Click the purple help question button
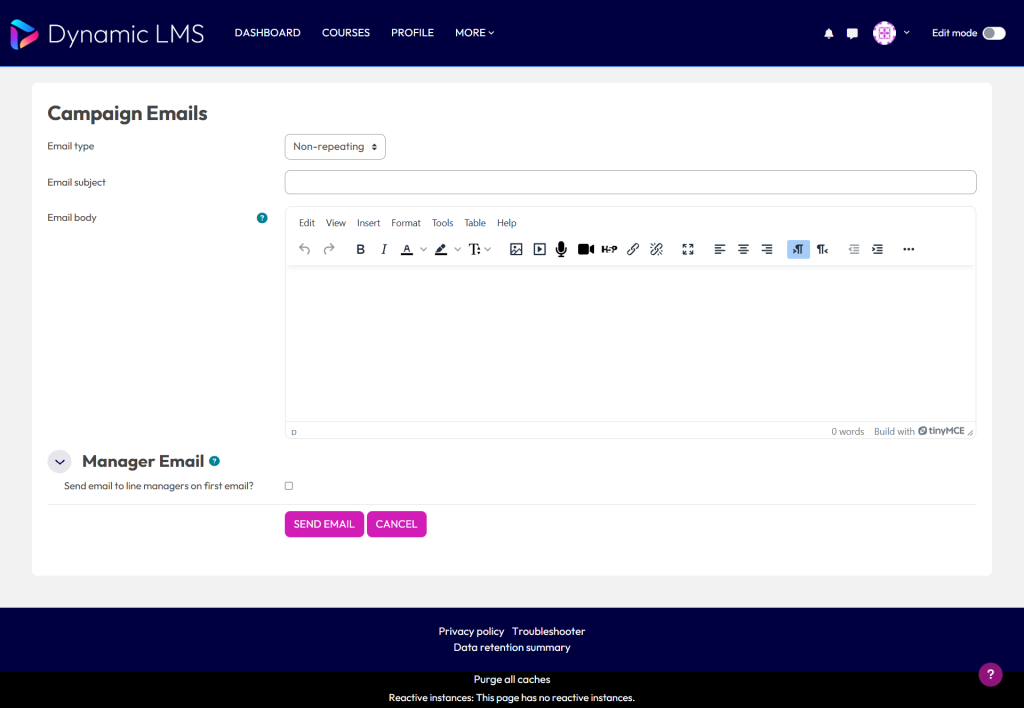The height and width of the screenshot is (708, 1024). tap(990, 674)
